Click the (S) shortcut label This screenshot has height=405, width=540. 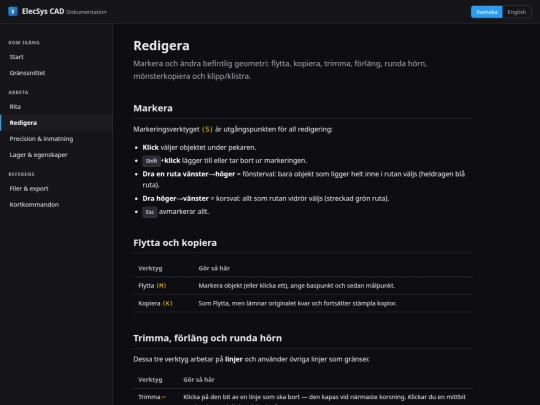click(x=207, y=129)
